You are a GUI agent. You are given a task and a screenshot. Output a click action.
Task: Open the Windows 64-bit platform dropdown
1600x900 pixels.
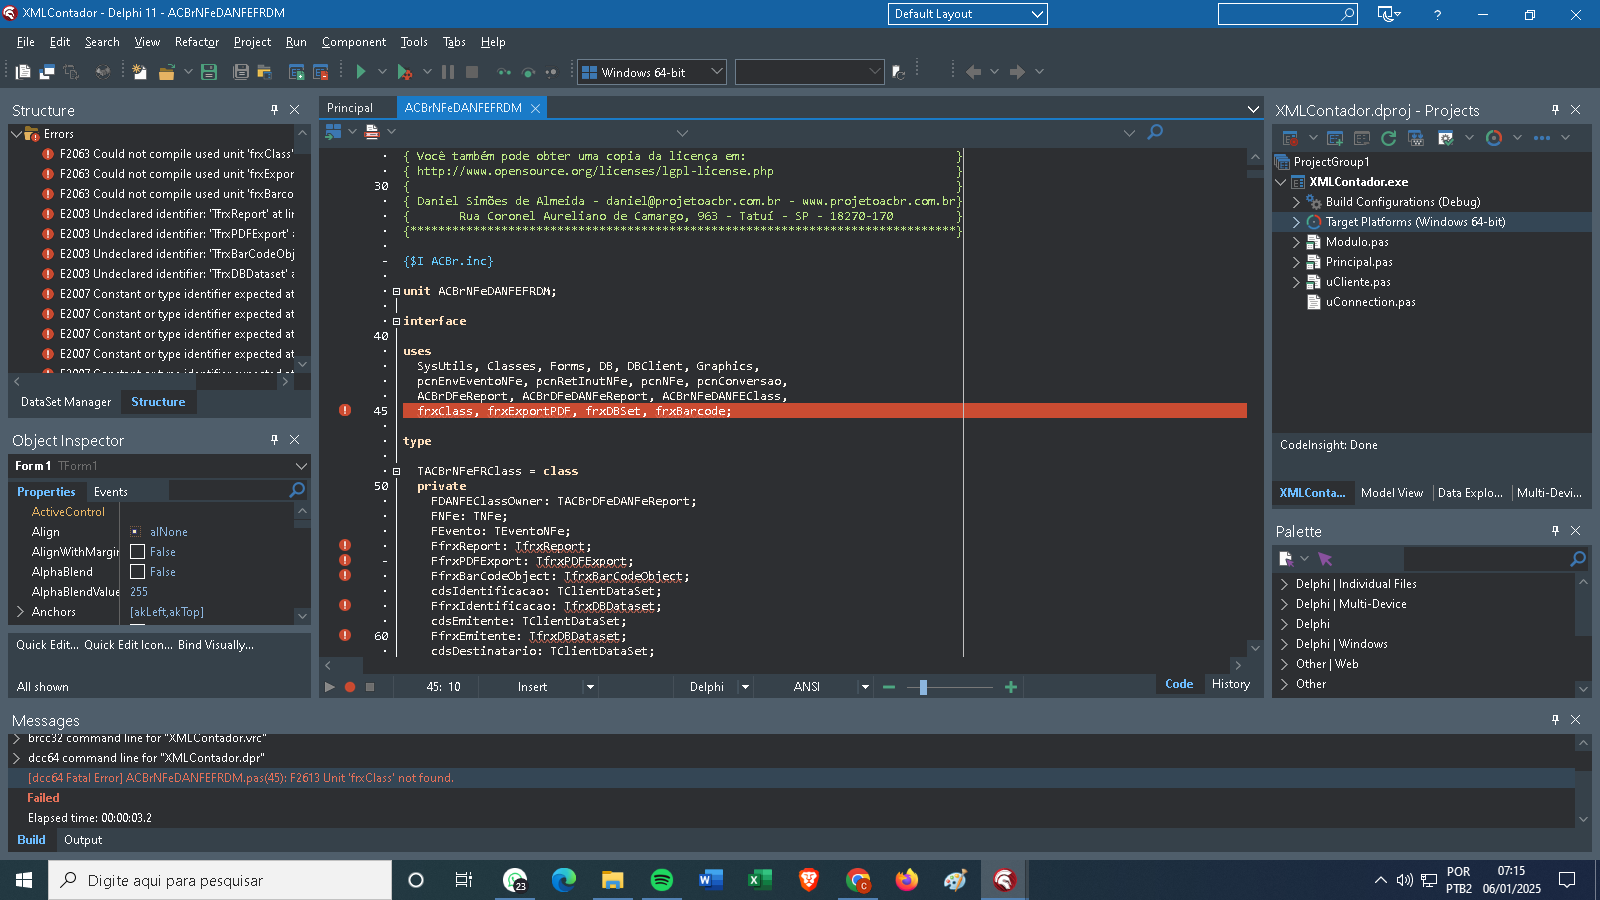pos(716,72)
